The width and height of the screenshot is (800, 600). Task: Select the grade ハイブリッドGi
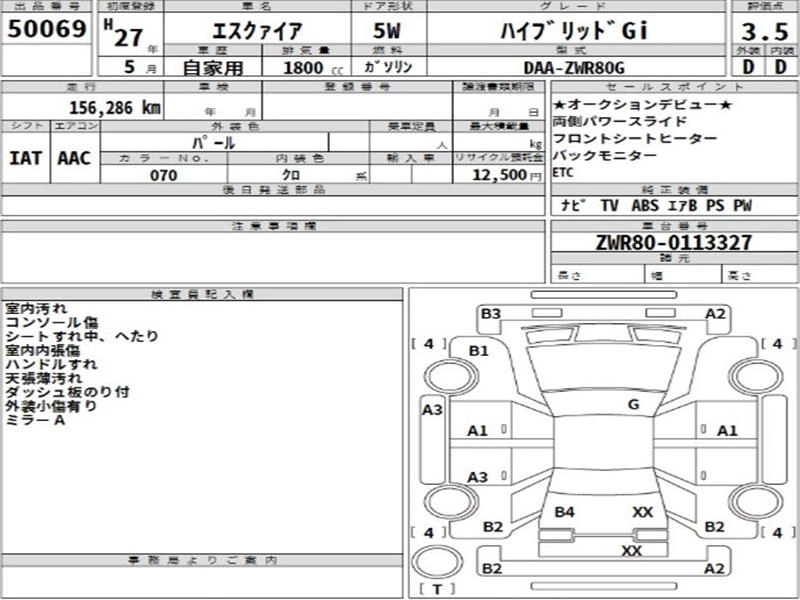(x=574, y=31)
